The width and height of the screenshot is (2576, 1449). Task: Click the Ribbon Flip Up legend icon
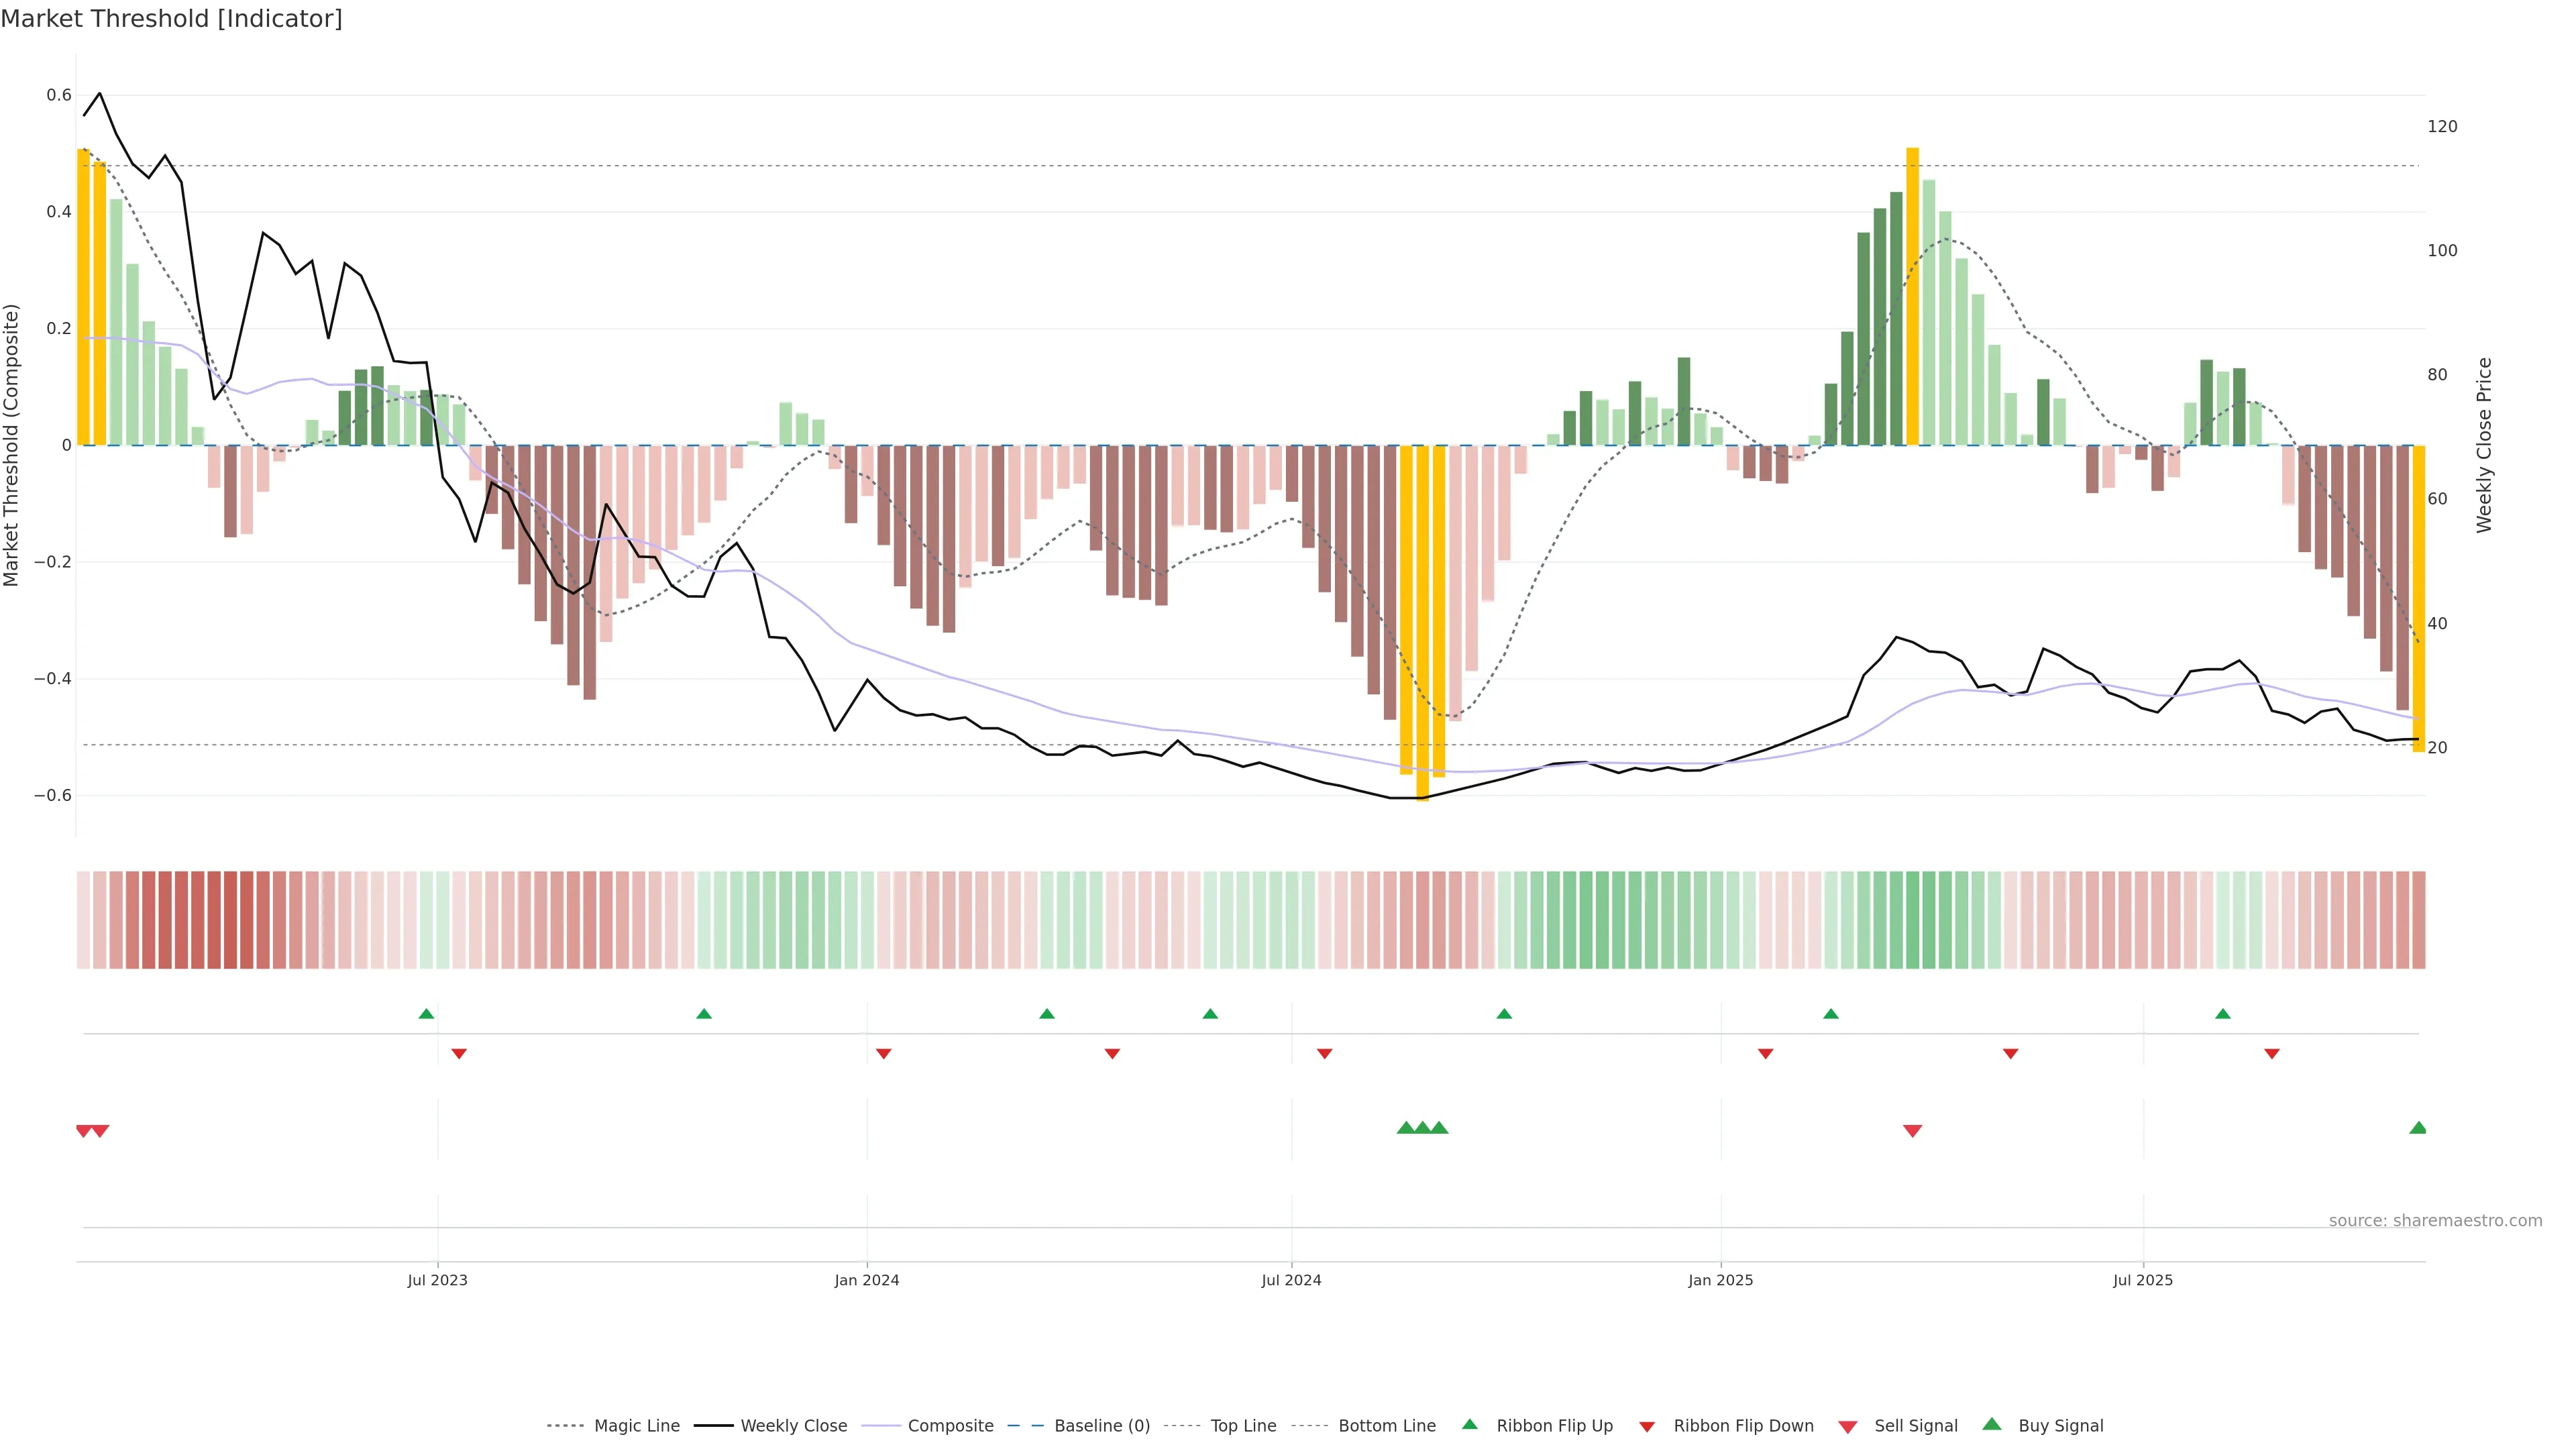[x=1470, y=1425]
